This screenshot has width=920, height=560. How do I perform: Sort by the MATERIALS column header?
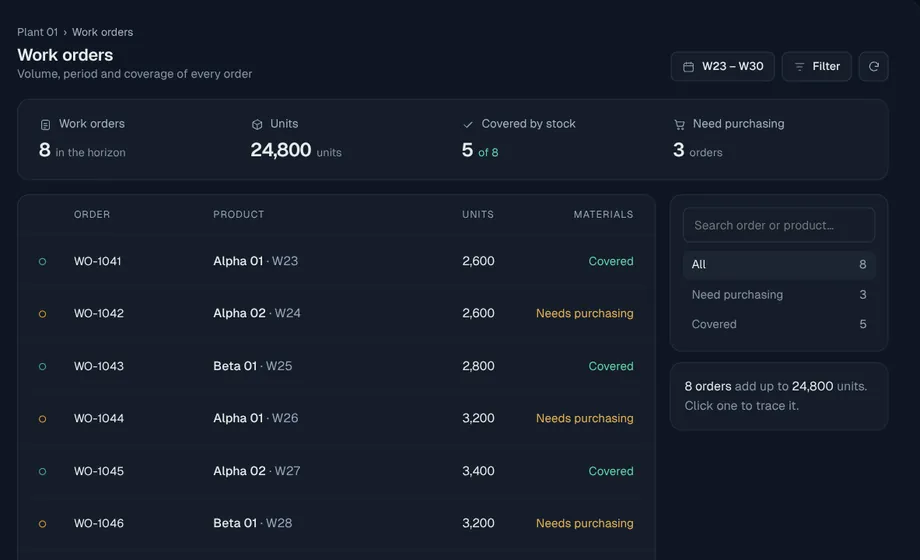(603, 214)
